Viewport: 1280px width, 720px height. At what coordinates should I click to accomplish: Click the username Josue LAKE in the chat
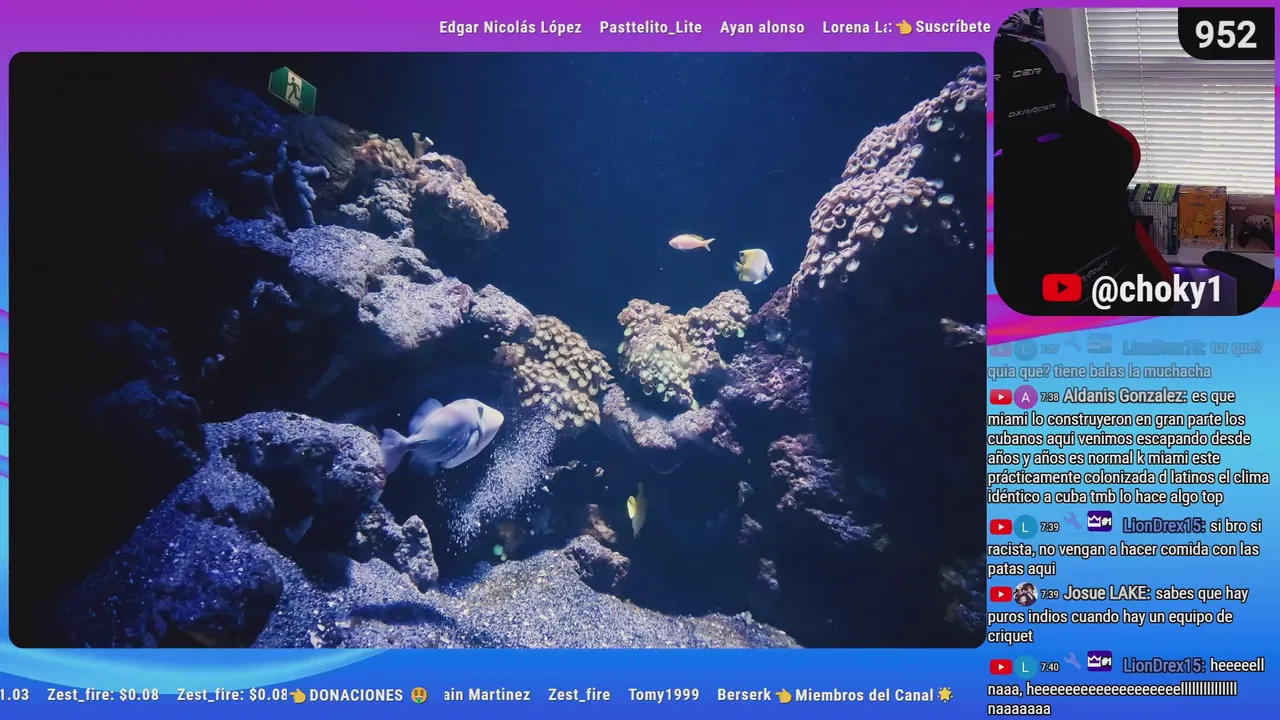click(1105, 594)
